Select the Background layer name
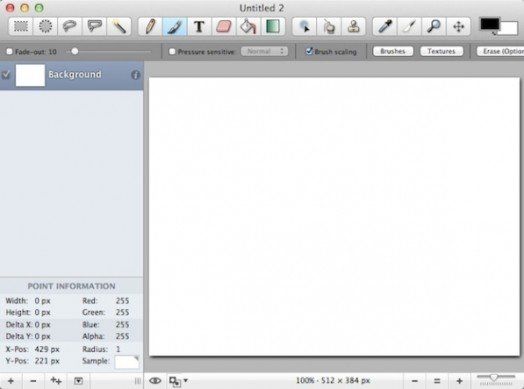 coord(75,74)
